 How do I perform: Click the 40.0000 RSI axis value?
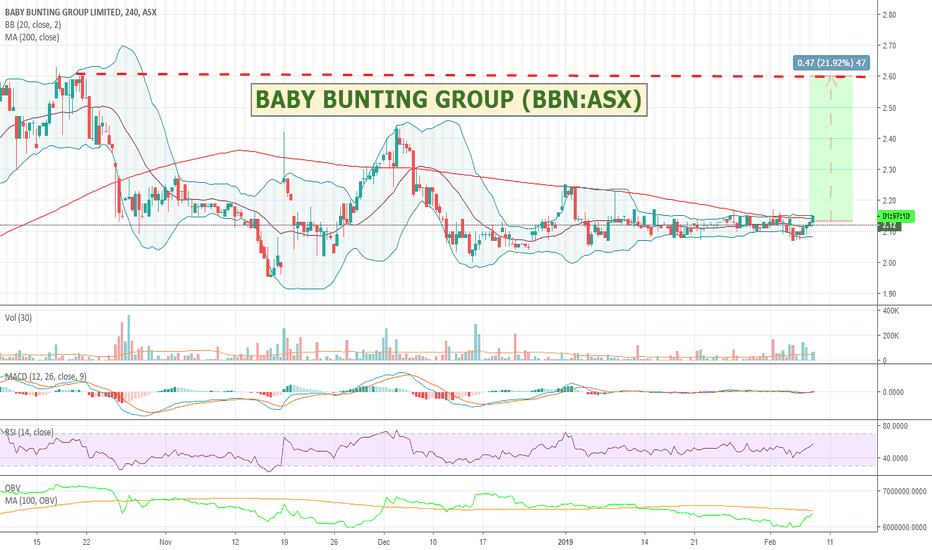(x=895, y=458)
